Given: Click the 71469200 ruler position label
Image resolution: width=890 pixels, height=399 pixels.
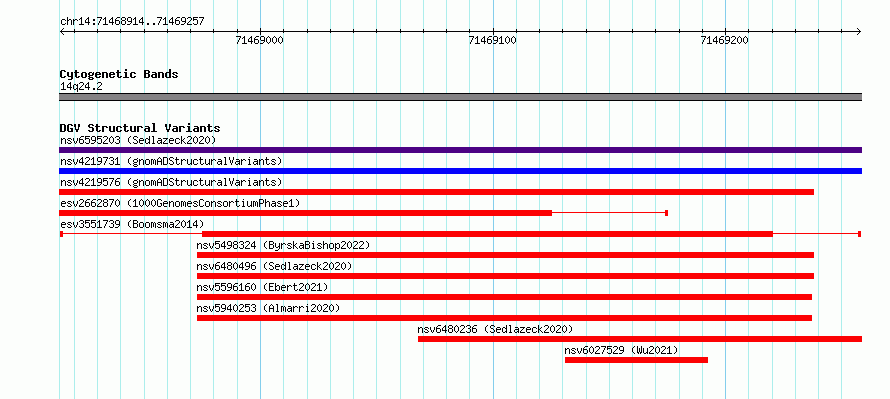Looking at the screenshot, I should (x=725, y=40).
